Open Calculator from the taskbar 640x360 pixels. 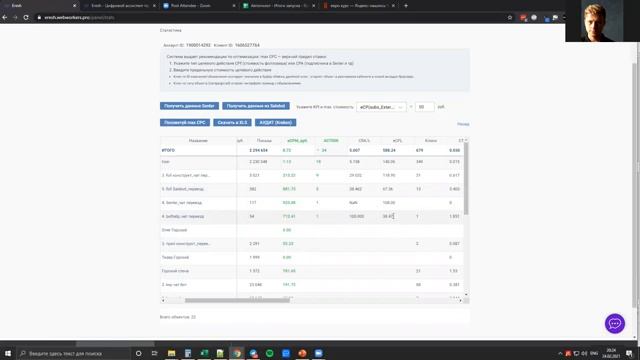(188, 353)
